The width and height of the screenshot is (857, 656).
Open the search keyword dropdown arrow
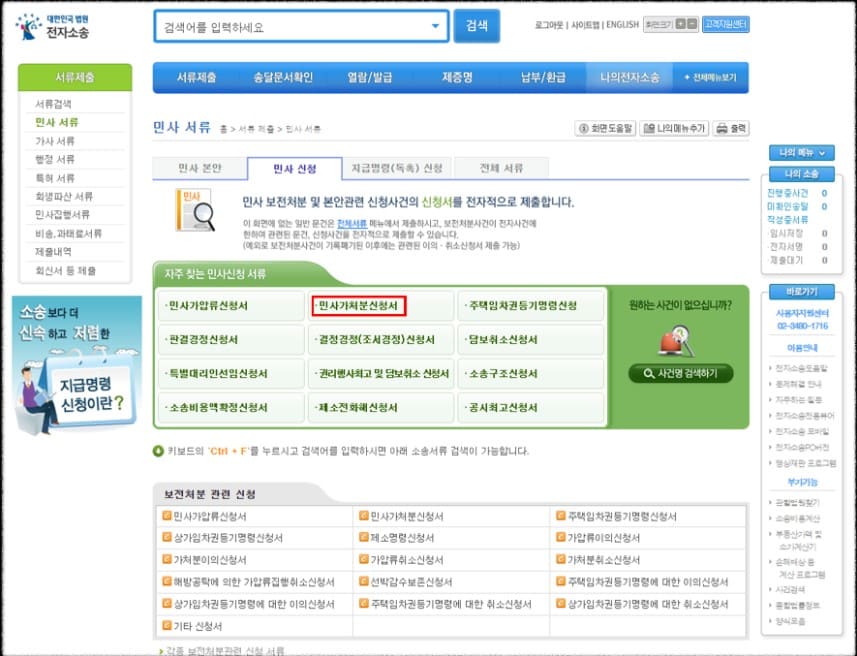coord(434,25)
